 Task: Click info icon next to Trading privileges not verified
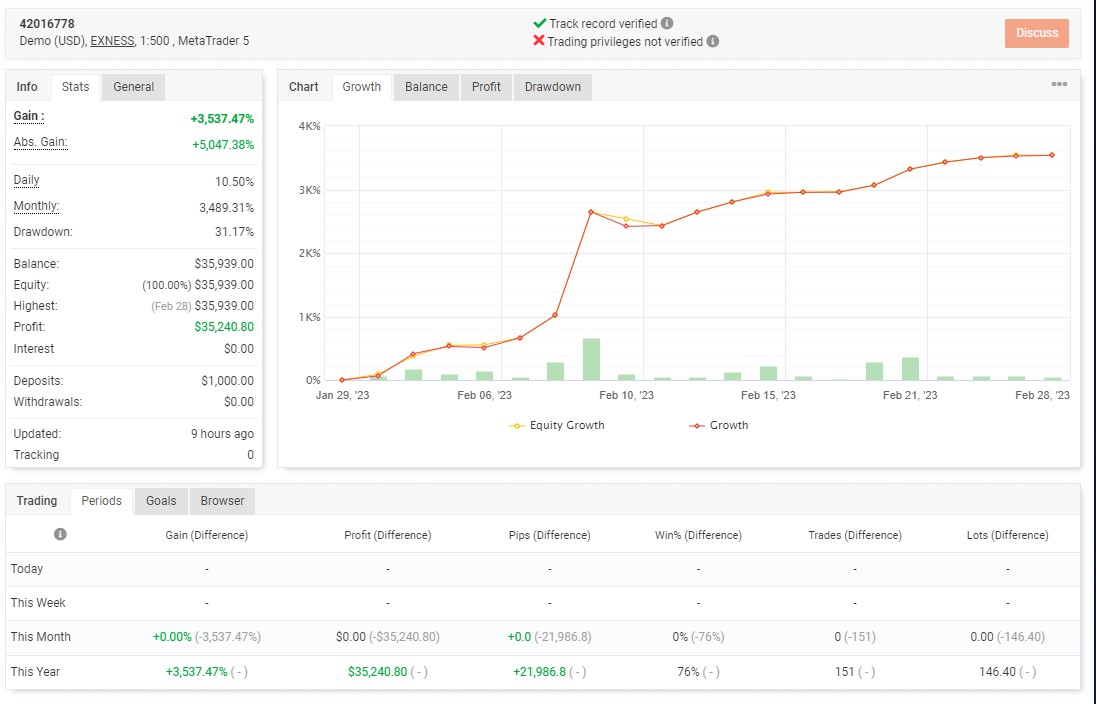[712, 41]
